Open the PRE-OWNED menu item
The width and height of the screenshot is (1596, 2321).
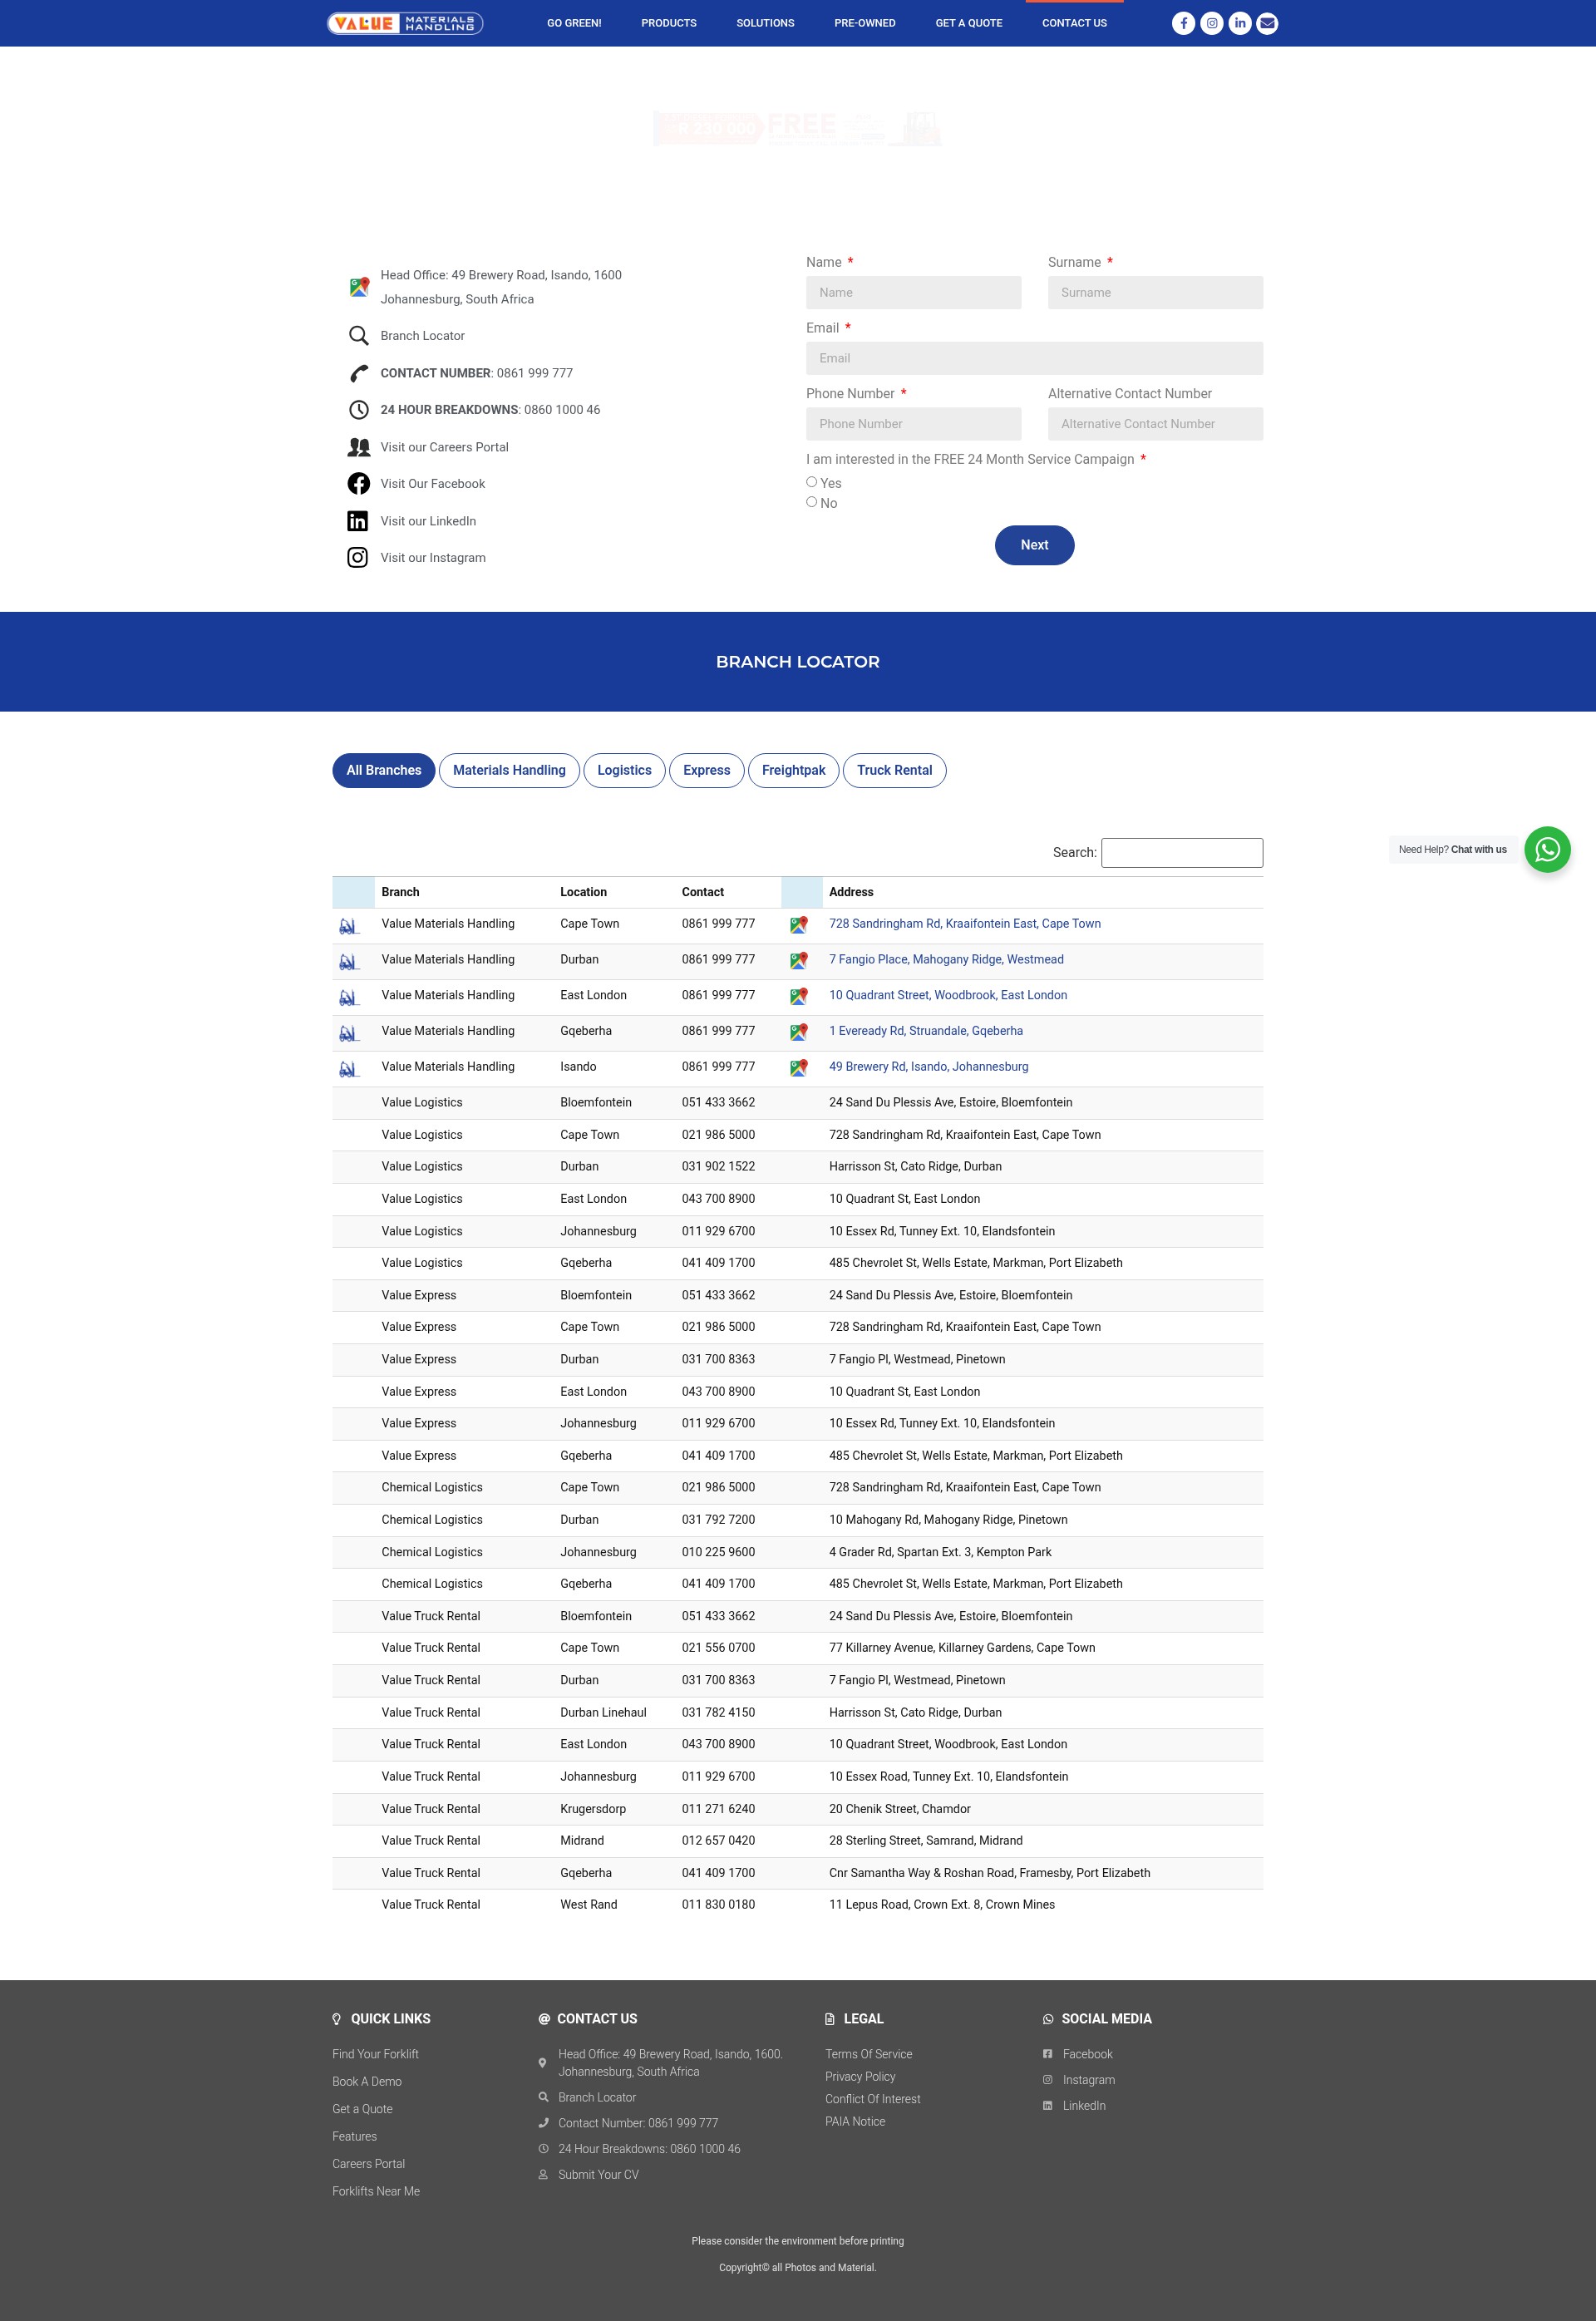click(865, 23)
